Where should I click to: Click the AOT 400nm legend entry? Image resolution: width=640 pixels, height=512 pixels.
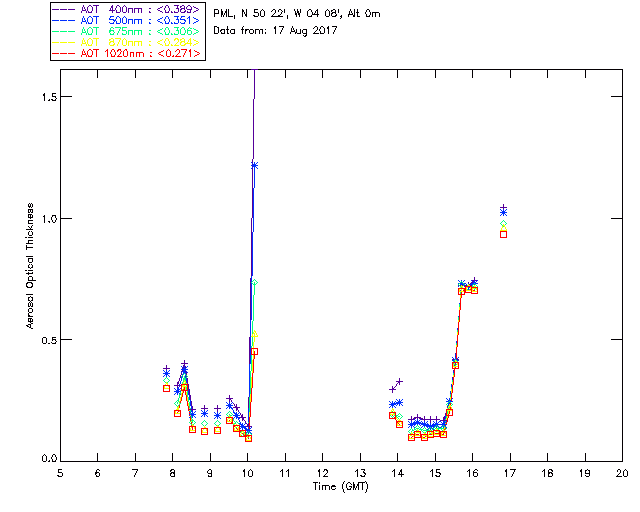tap(127, 9)
